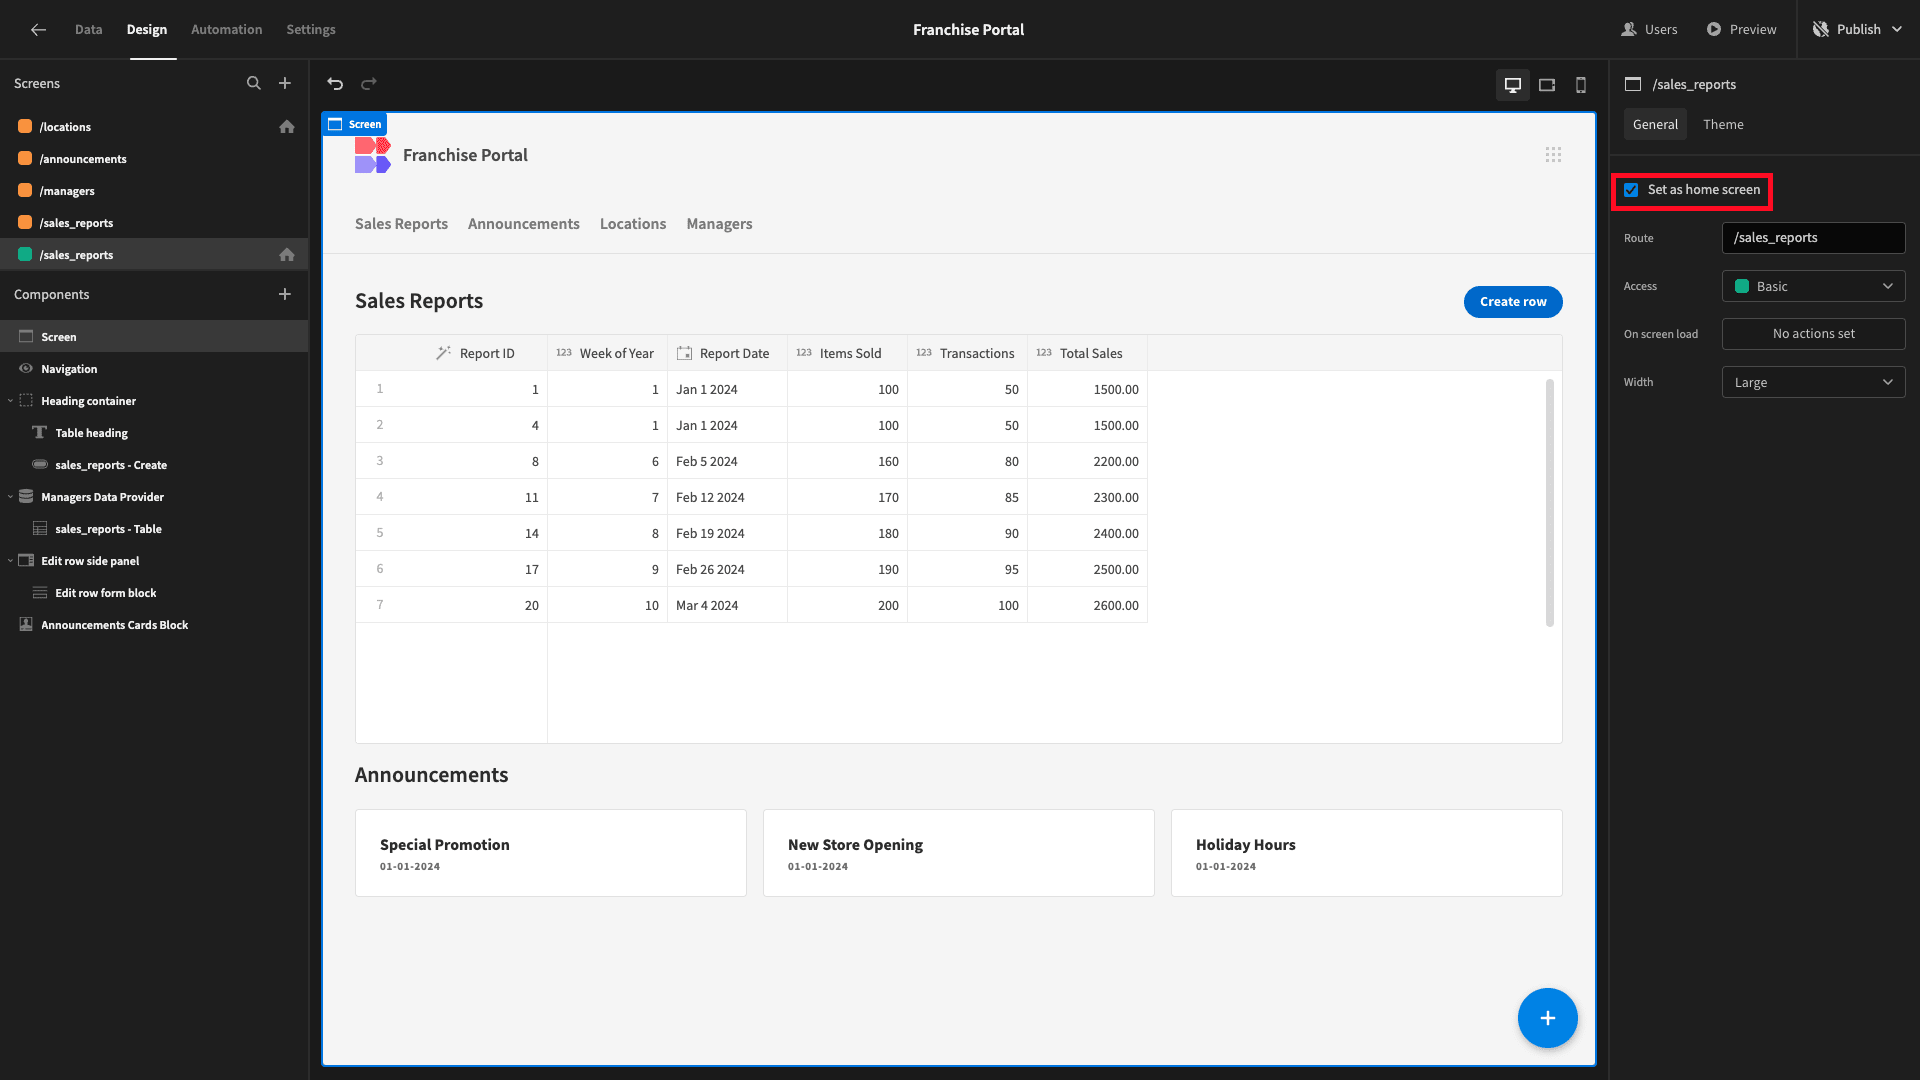
Task: Open the Access dropdown showing Basic
Action: tap(1813, 286)
